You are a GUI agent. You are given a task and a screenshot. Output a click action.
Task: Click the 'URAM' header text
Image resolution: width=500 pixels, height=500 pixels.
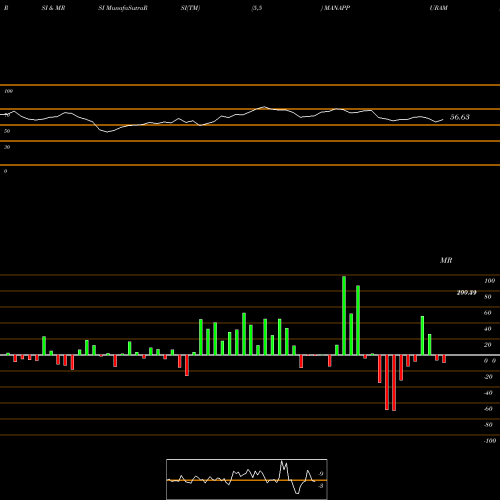439,8
